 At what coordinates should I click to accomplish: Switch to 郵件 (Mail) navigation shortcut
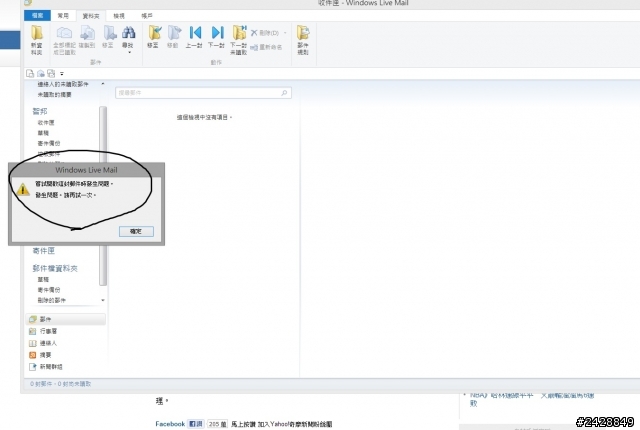65,319
